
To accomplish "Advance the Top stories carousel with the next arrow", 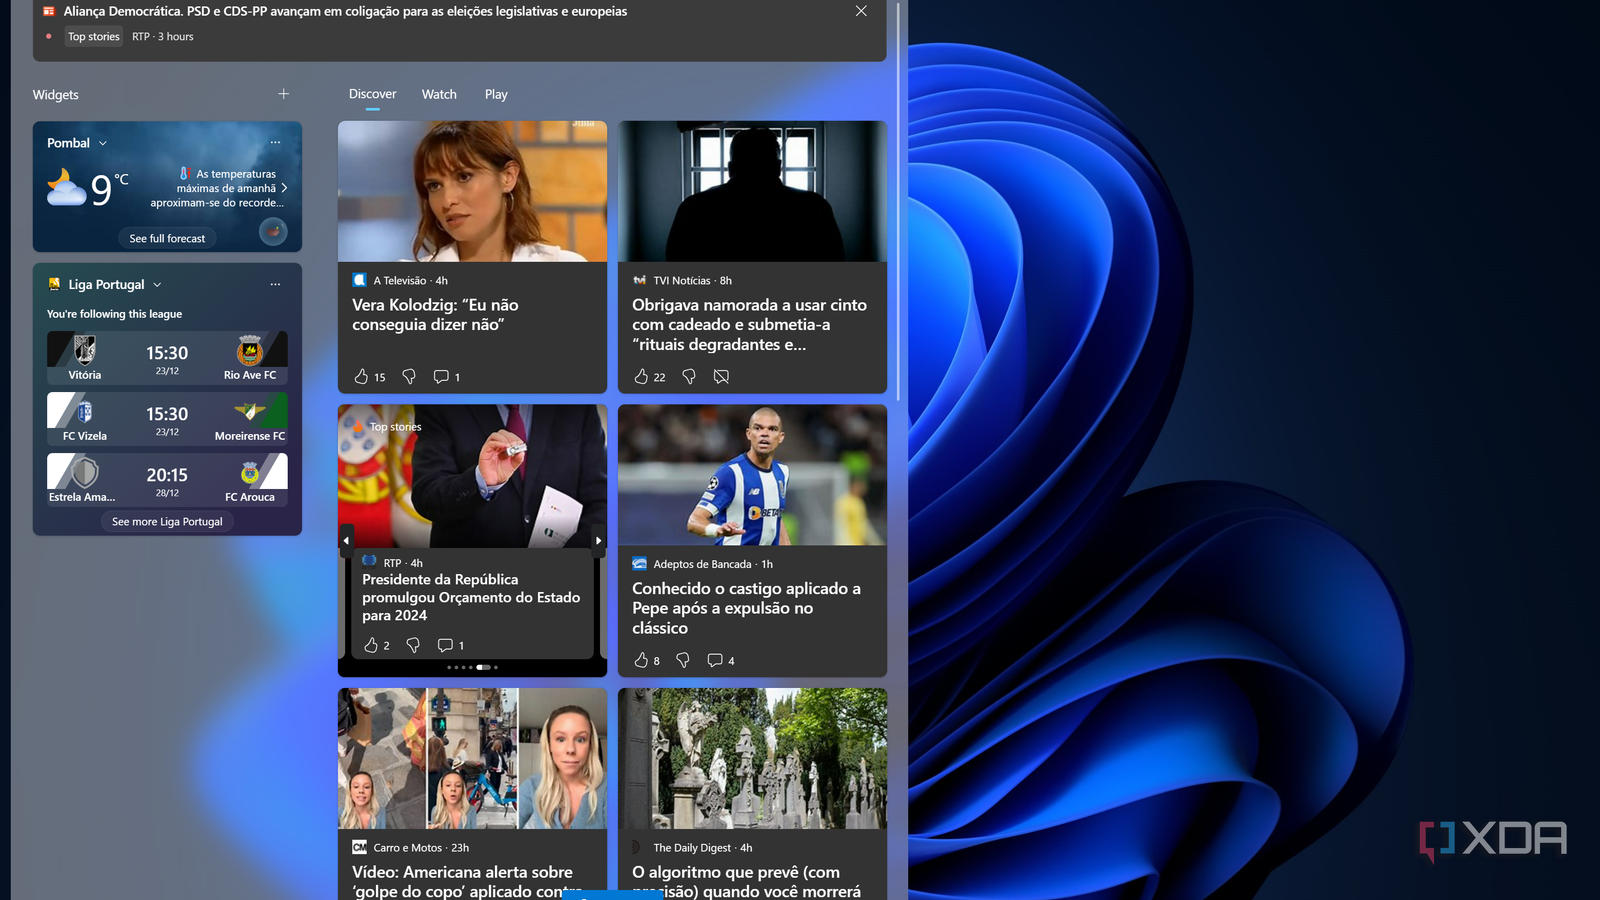I will point(597,540).
